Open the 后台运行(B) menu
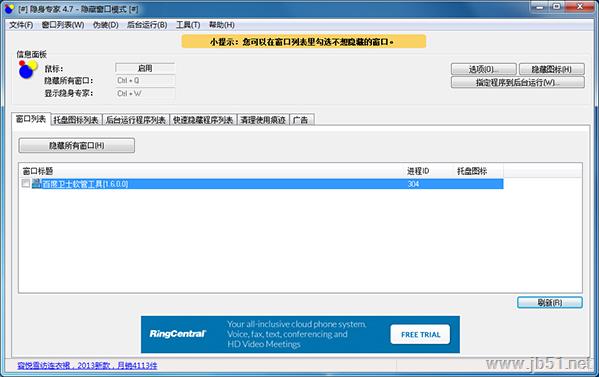Screen dimensions: 599x377 (x=147, y=25)
